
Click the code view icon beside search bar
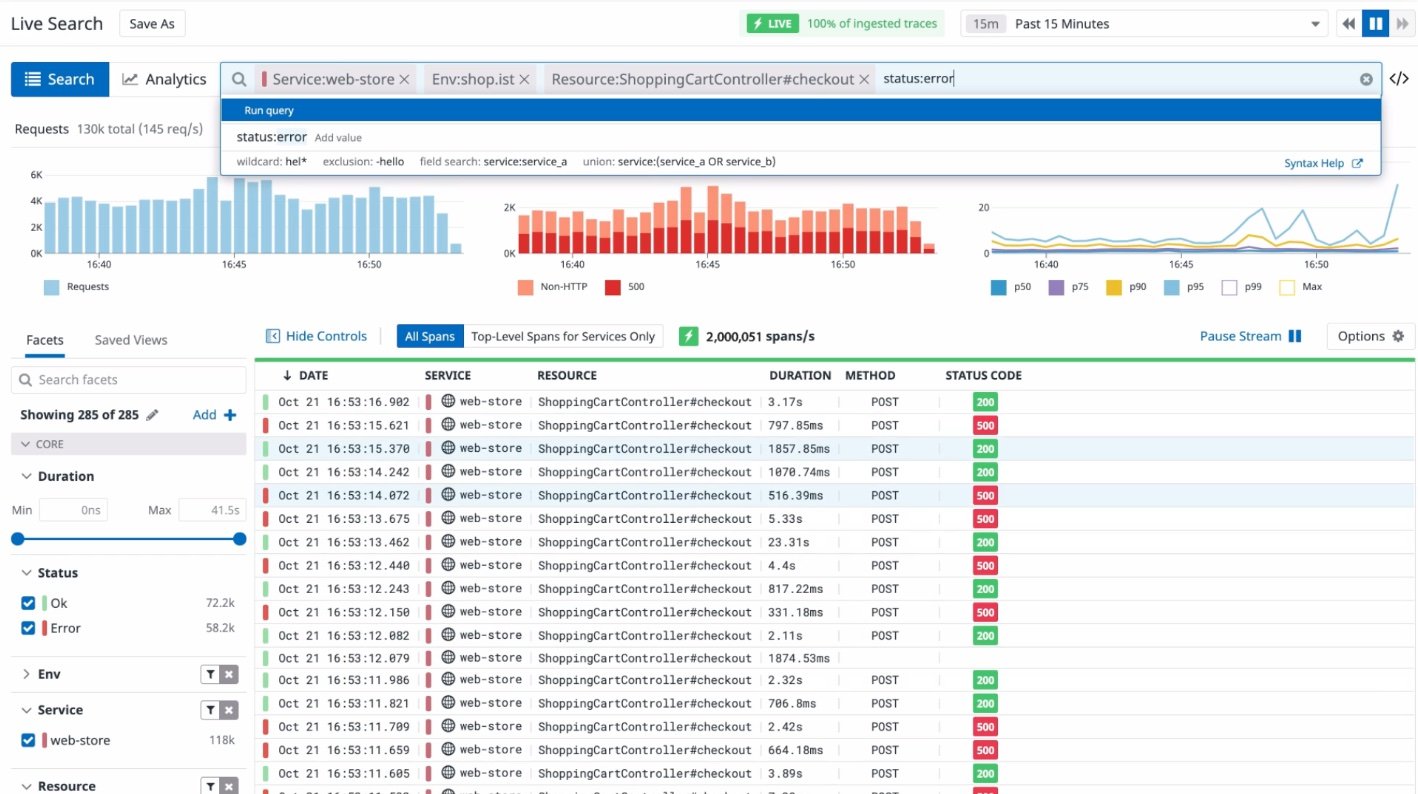(1399, 79)
